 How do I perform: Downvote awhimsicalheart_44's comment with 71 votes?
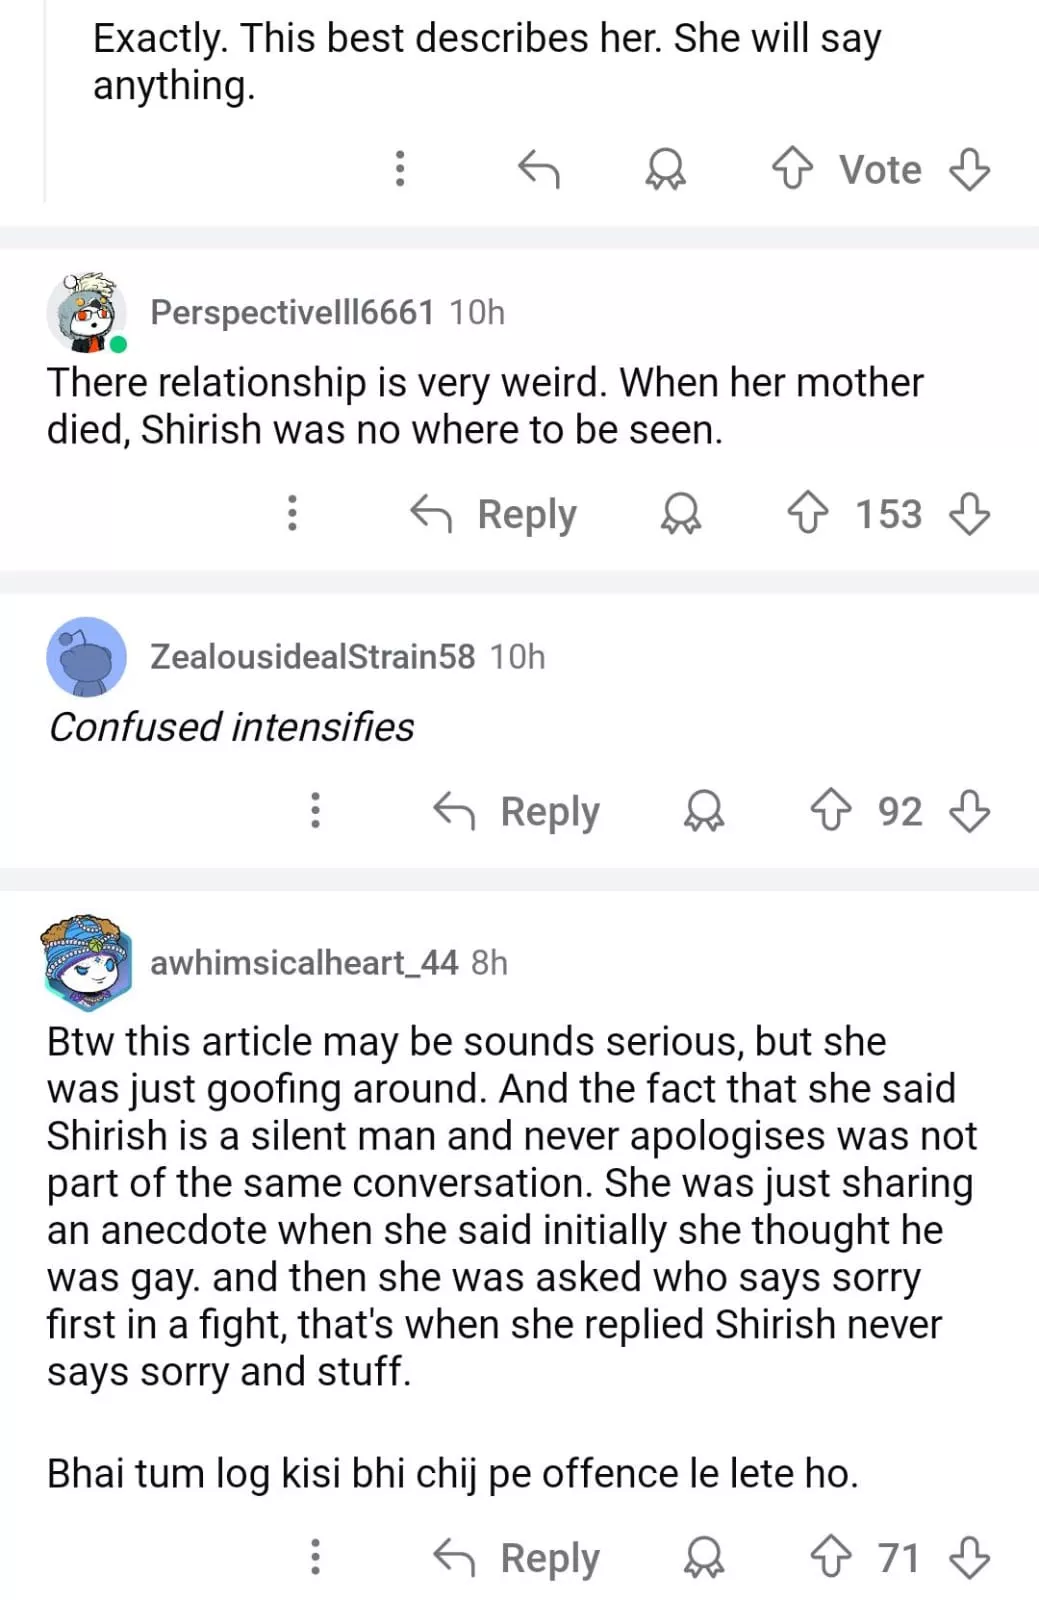click(x=969, y=1557)
